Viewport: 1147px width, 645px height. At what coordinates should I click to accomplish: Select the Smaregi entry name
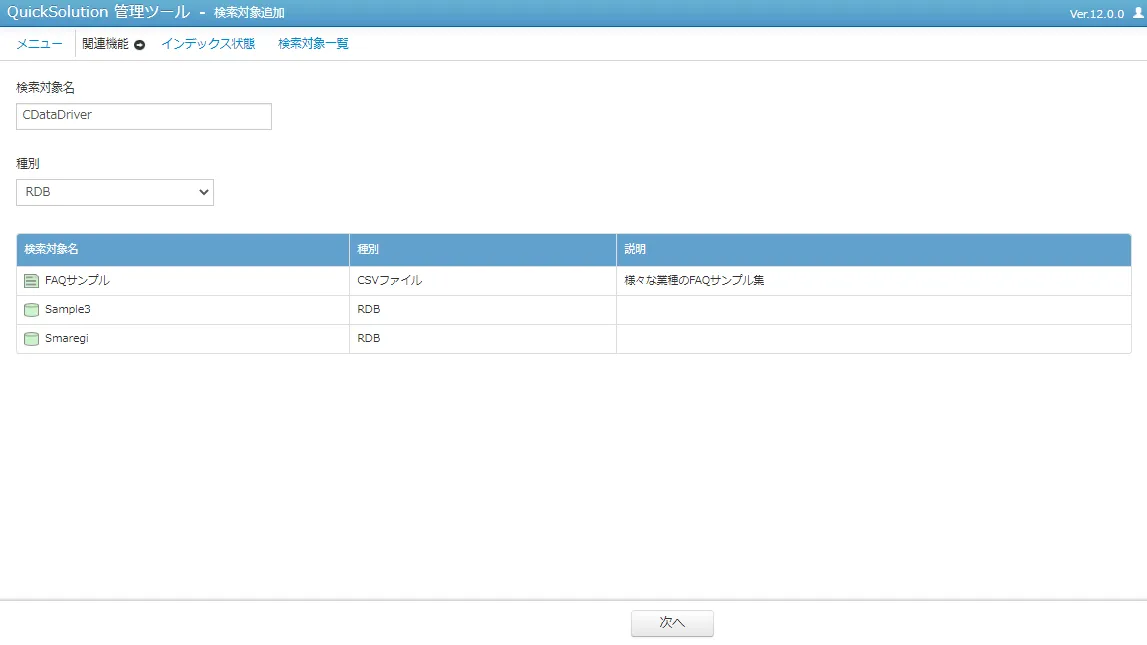point(67,339)
